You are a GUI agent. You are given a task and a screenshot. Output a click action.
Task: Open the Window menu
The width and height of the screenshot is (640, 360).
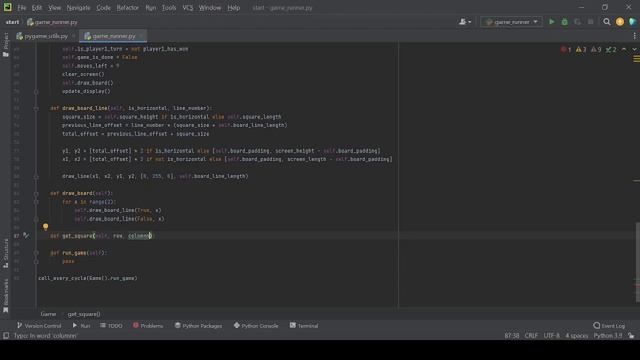209,8
